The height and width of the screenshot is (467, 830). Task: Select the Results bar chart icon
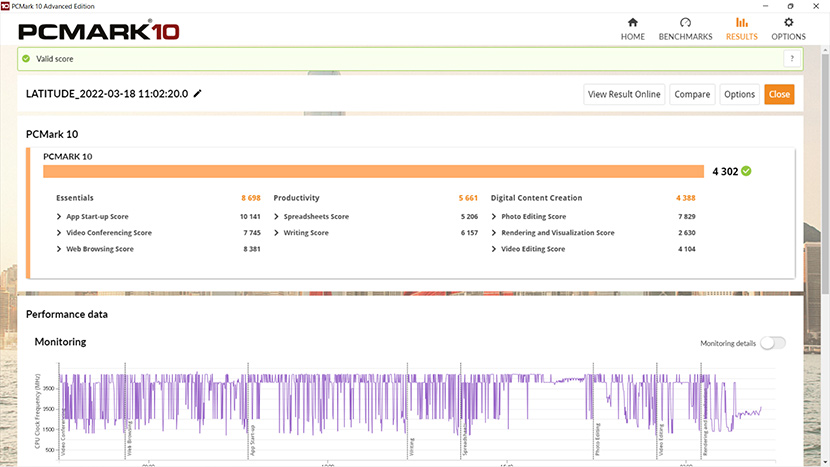pos(741,23)
